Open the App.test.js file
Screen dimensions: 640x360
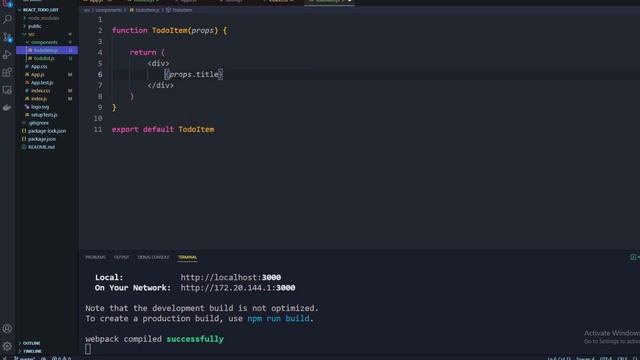42,82
